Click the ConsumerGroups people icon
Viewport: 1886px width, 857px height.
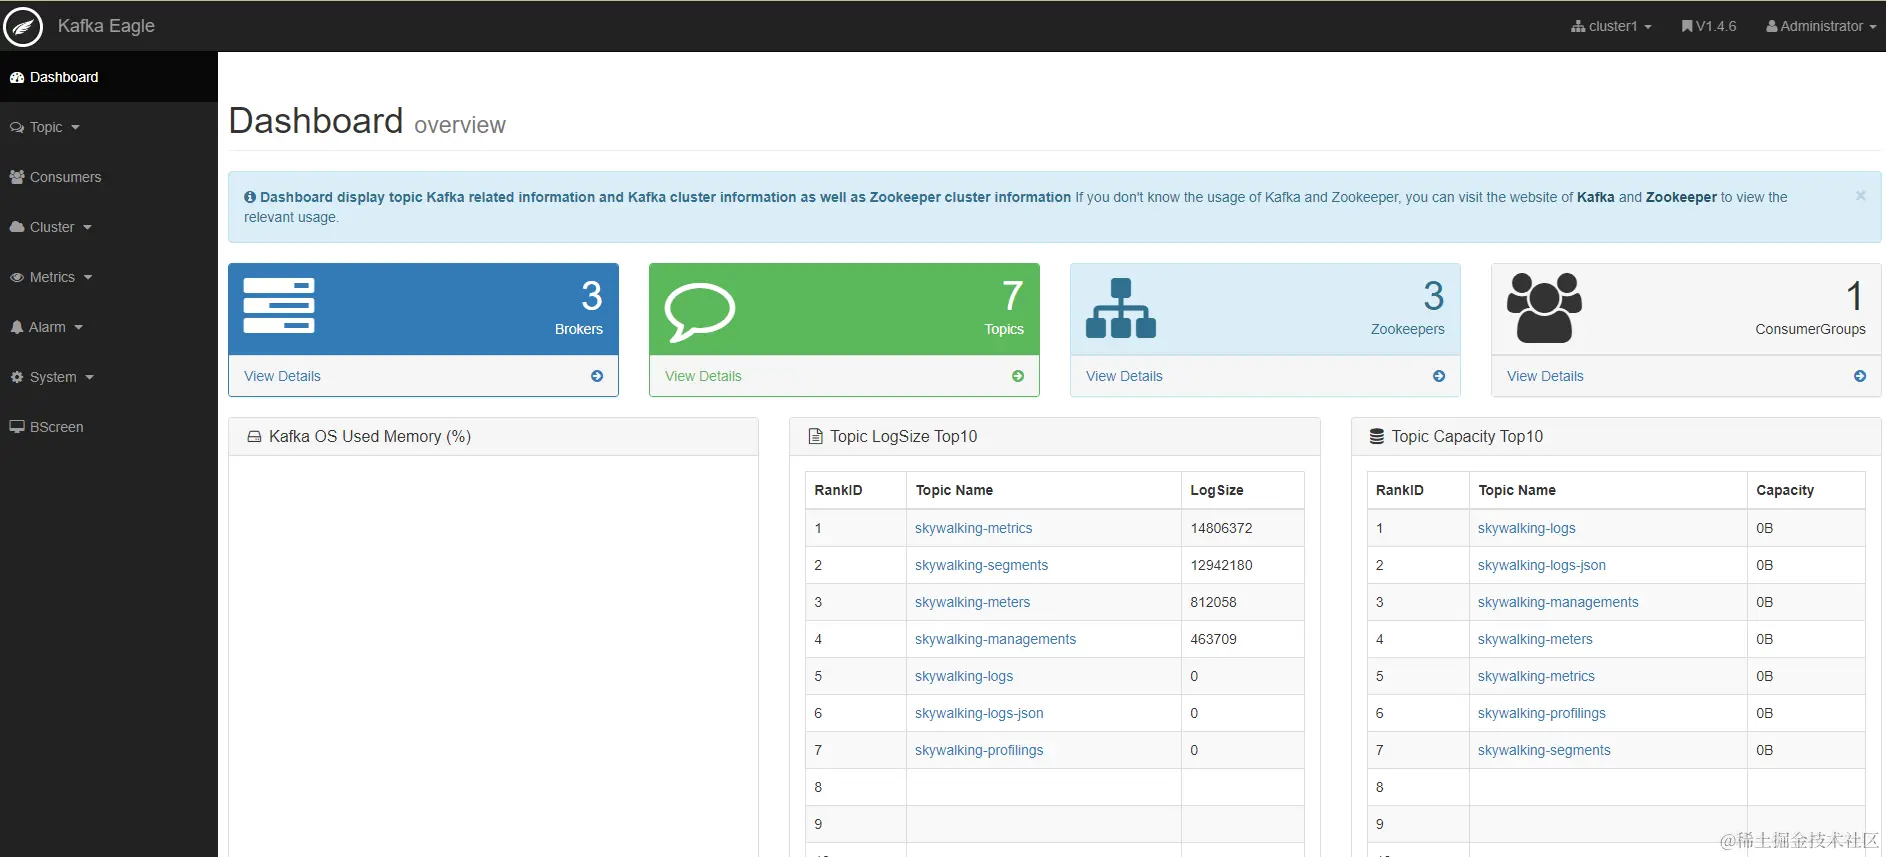(x=1544, y=308)
